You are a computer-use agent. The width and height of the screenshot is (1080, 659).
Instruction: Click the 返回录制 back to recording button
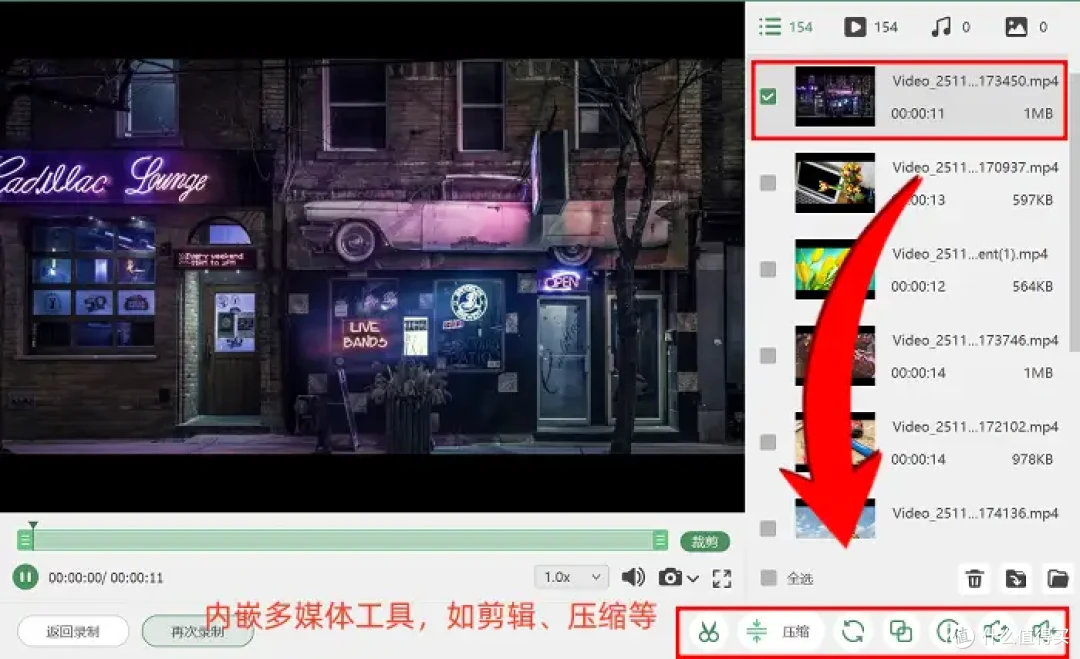(x=73, y=631)
